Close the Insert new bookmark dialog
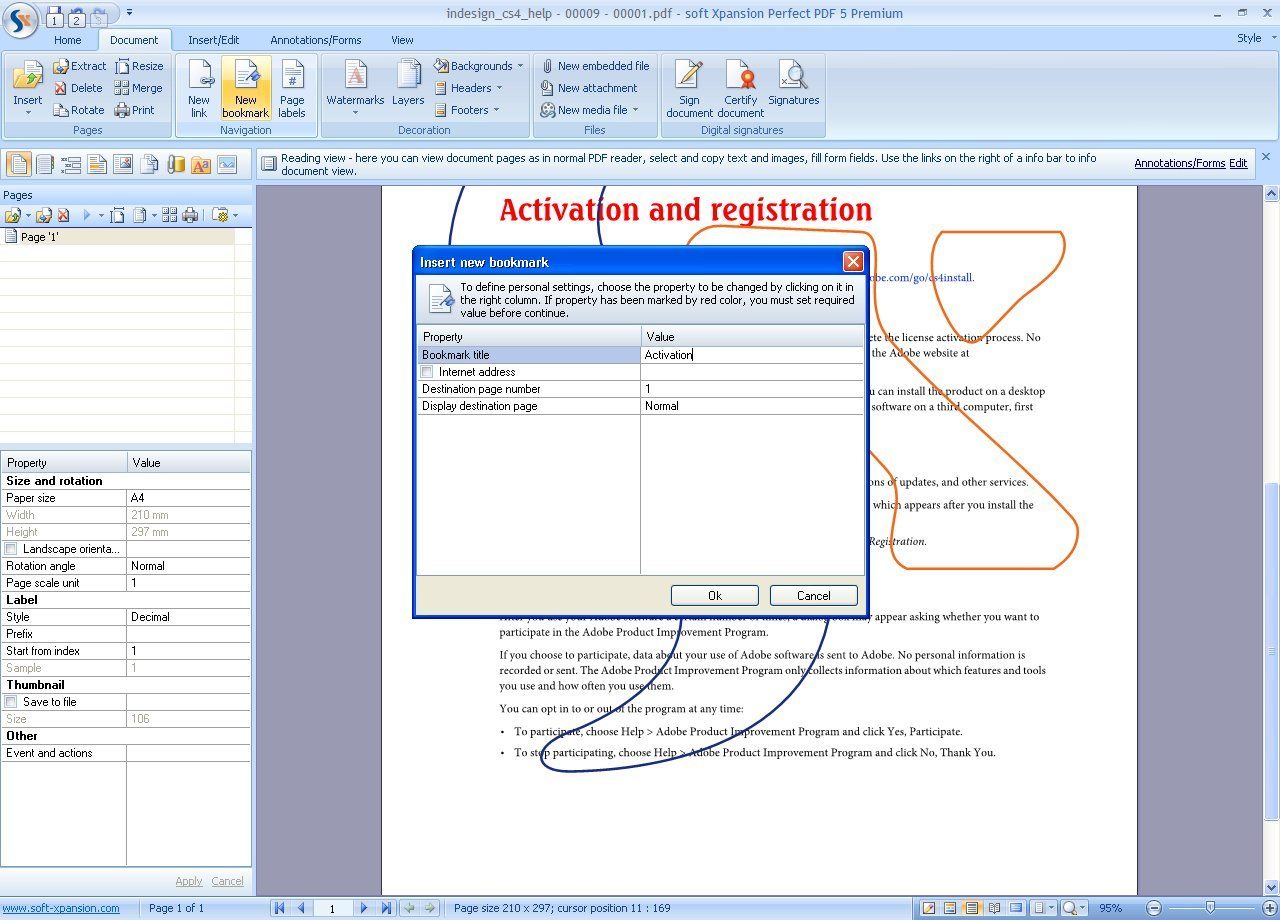1280x920 pixels. (853, 262)
